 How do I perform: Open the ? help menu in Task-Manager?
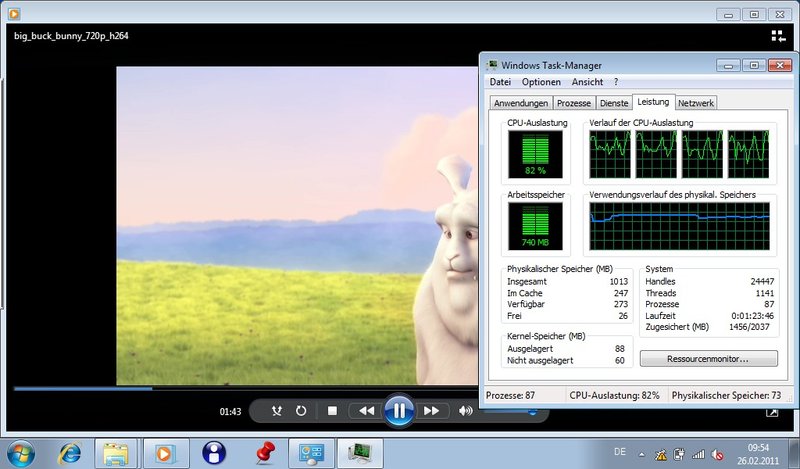click(x=616, y=82)
